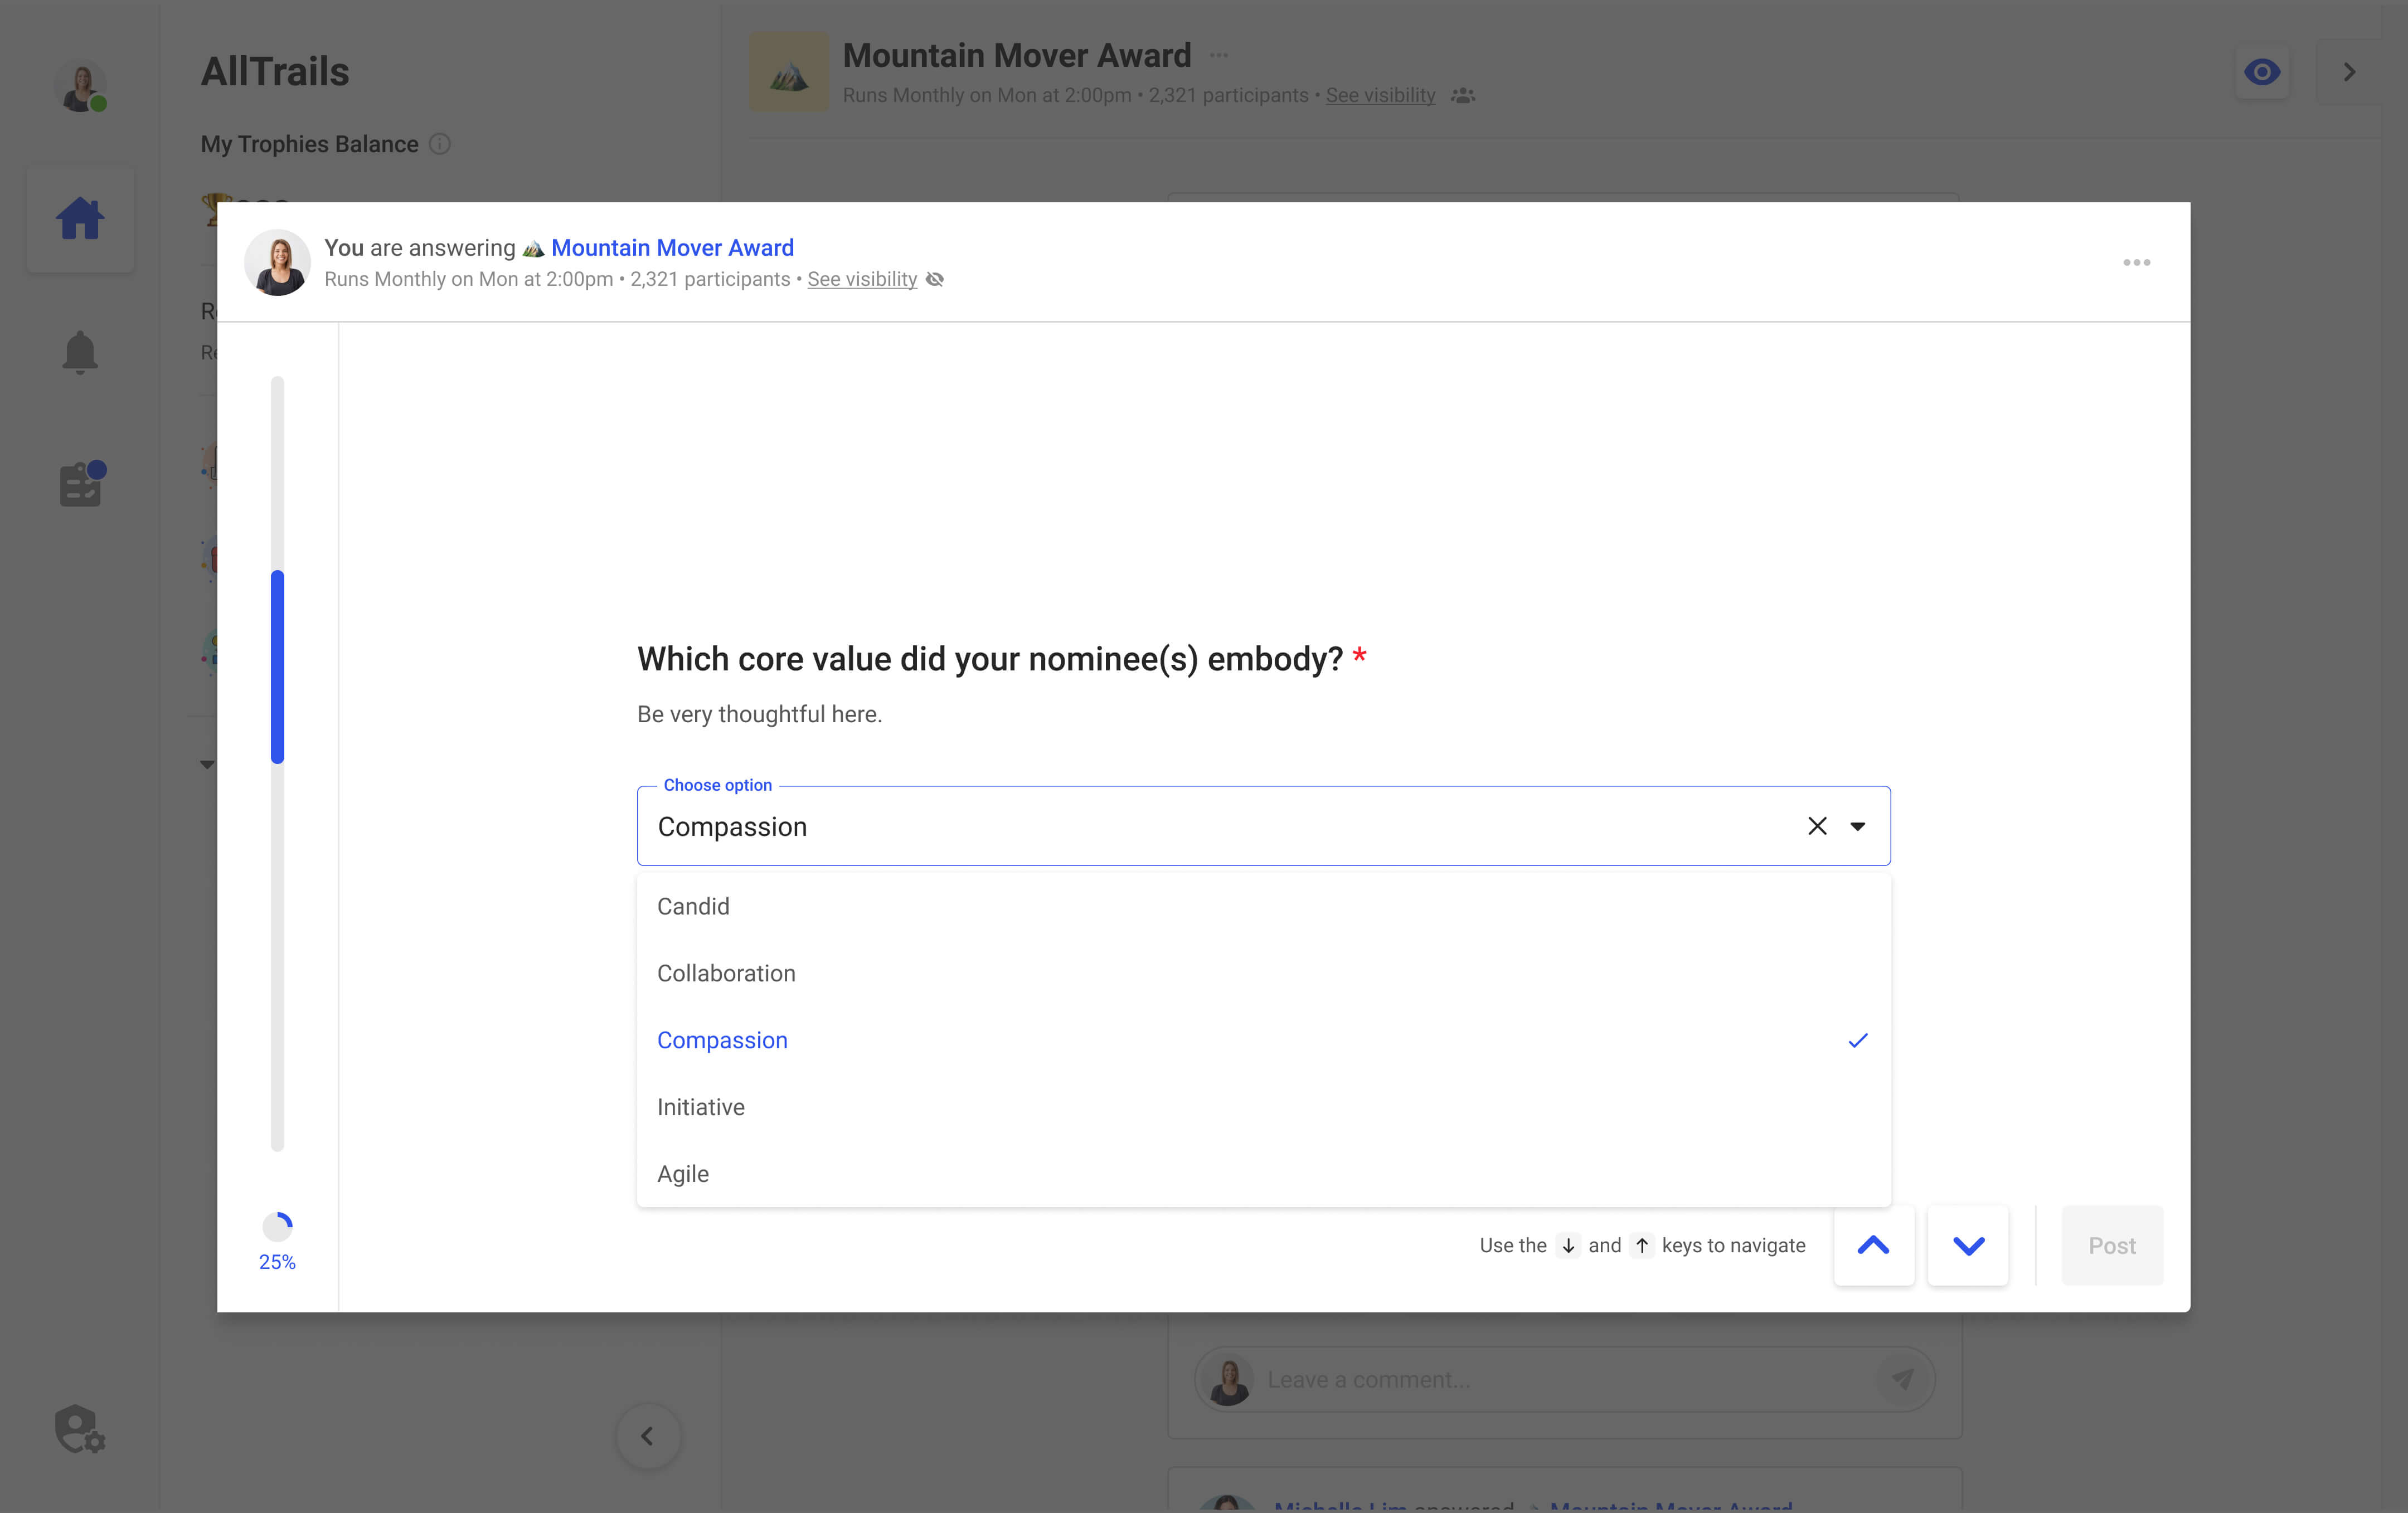Select the Home icon in the sidebar

click(80, 218)
